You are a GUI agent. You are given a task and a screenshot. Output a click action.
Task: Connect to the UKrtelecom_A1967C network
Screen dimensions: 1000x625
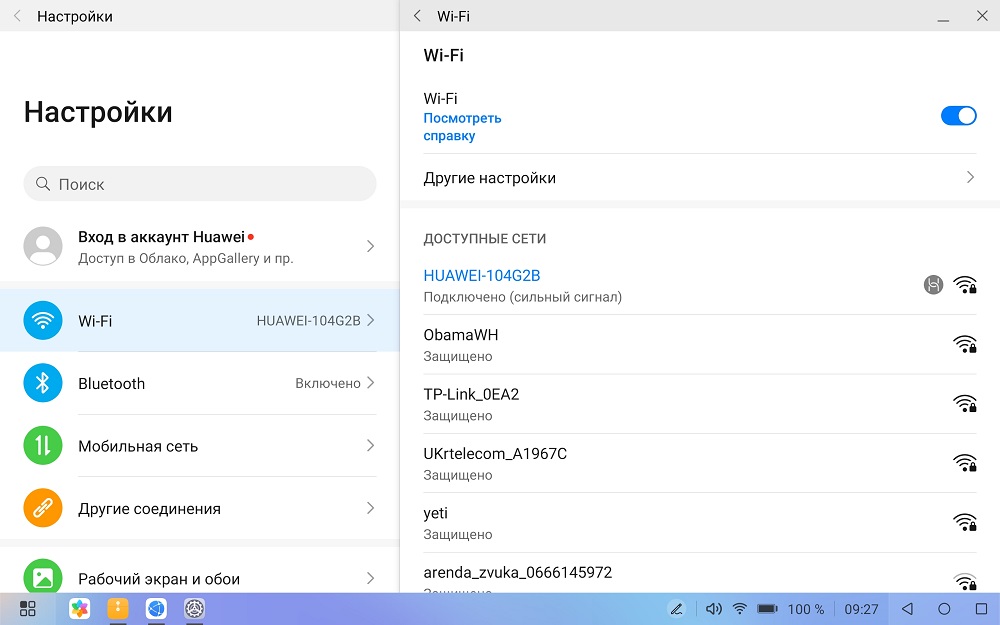[700, 463]
